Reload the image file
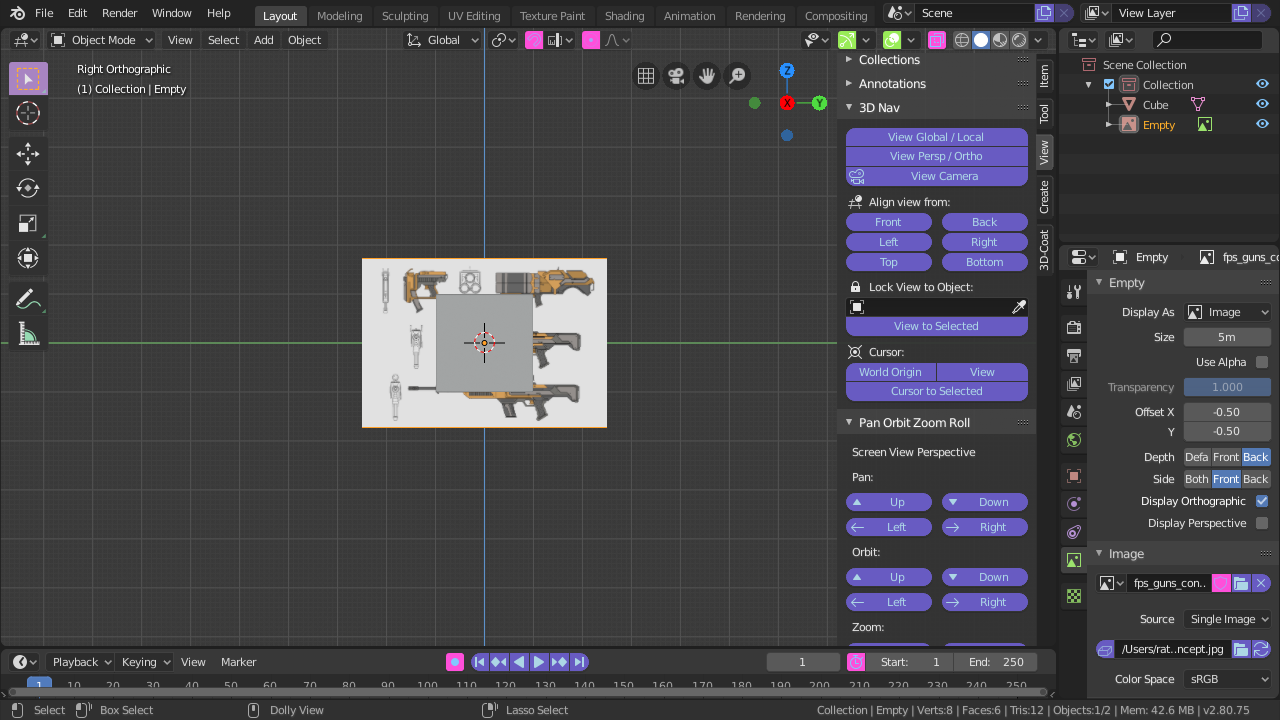1280x720 pixels. 1261,649
